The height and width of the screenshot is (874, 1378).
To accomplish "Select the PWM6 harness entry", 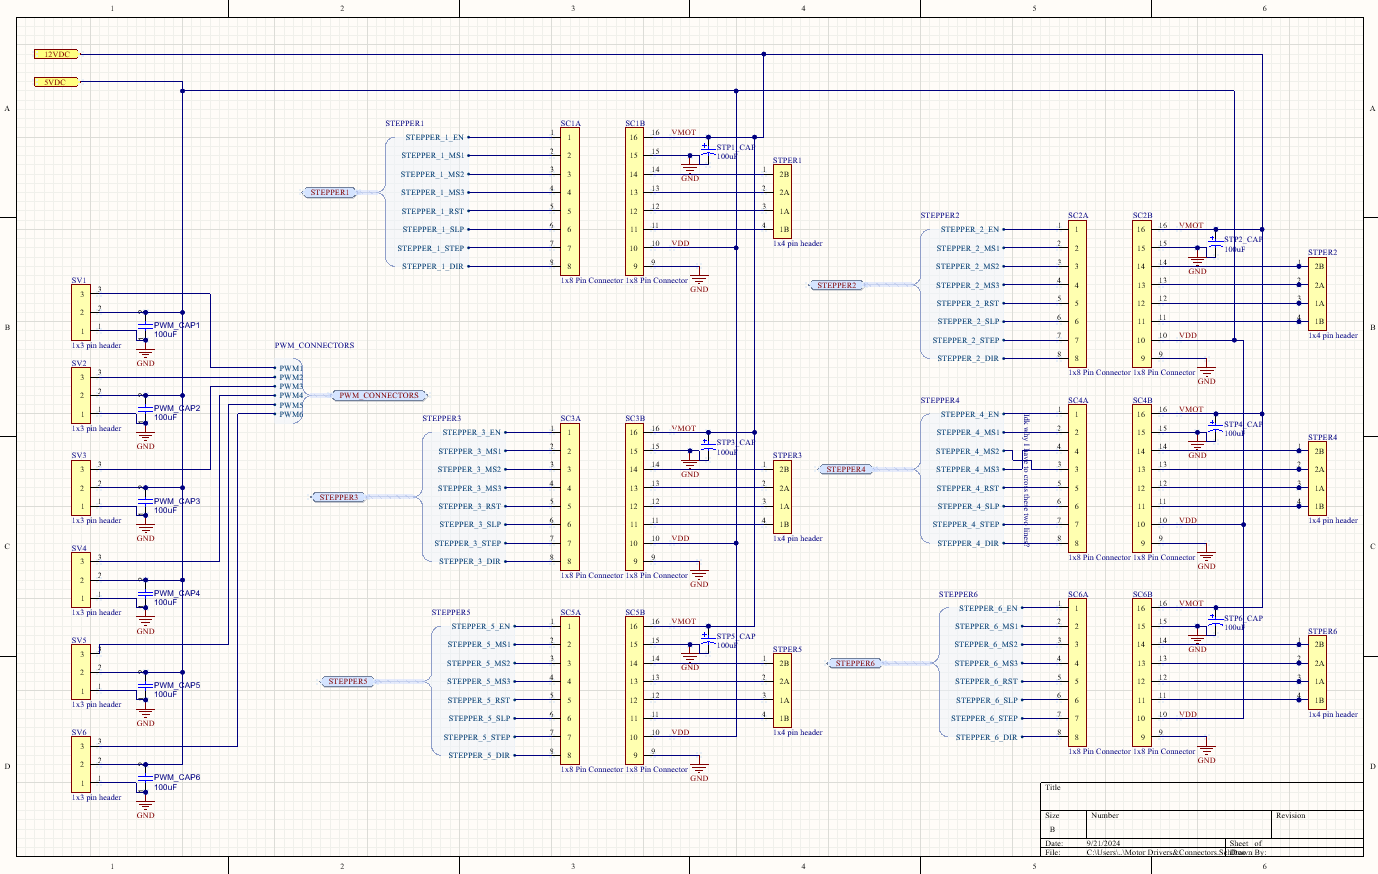I will [291, 414].
